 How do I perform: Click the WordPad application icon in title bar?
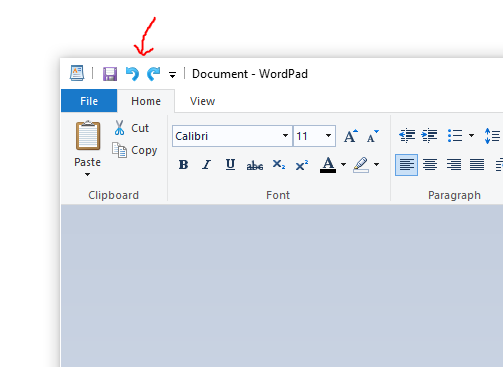[x=77, y=73]
